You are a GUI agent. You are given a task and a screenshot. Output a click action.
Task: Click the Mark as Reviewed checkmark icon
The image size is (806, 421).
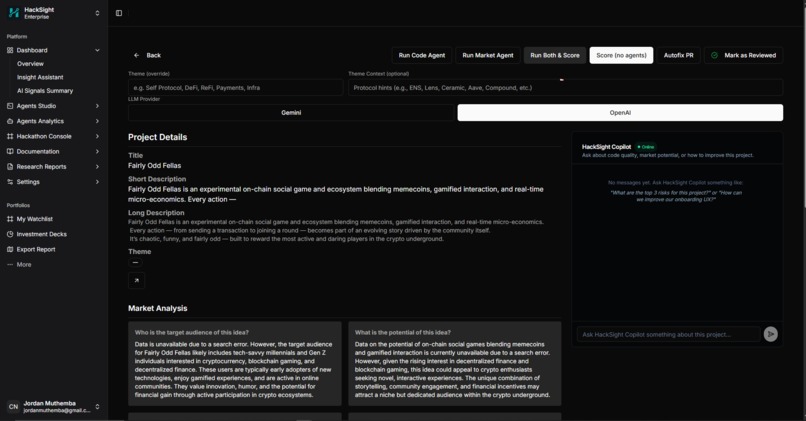click(x=715, y=55)
